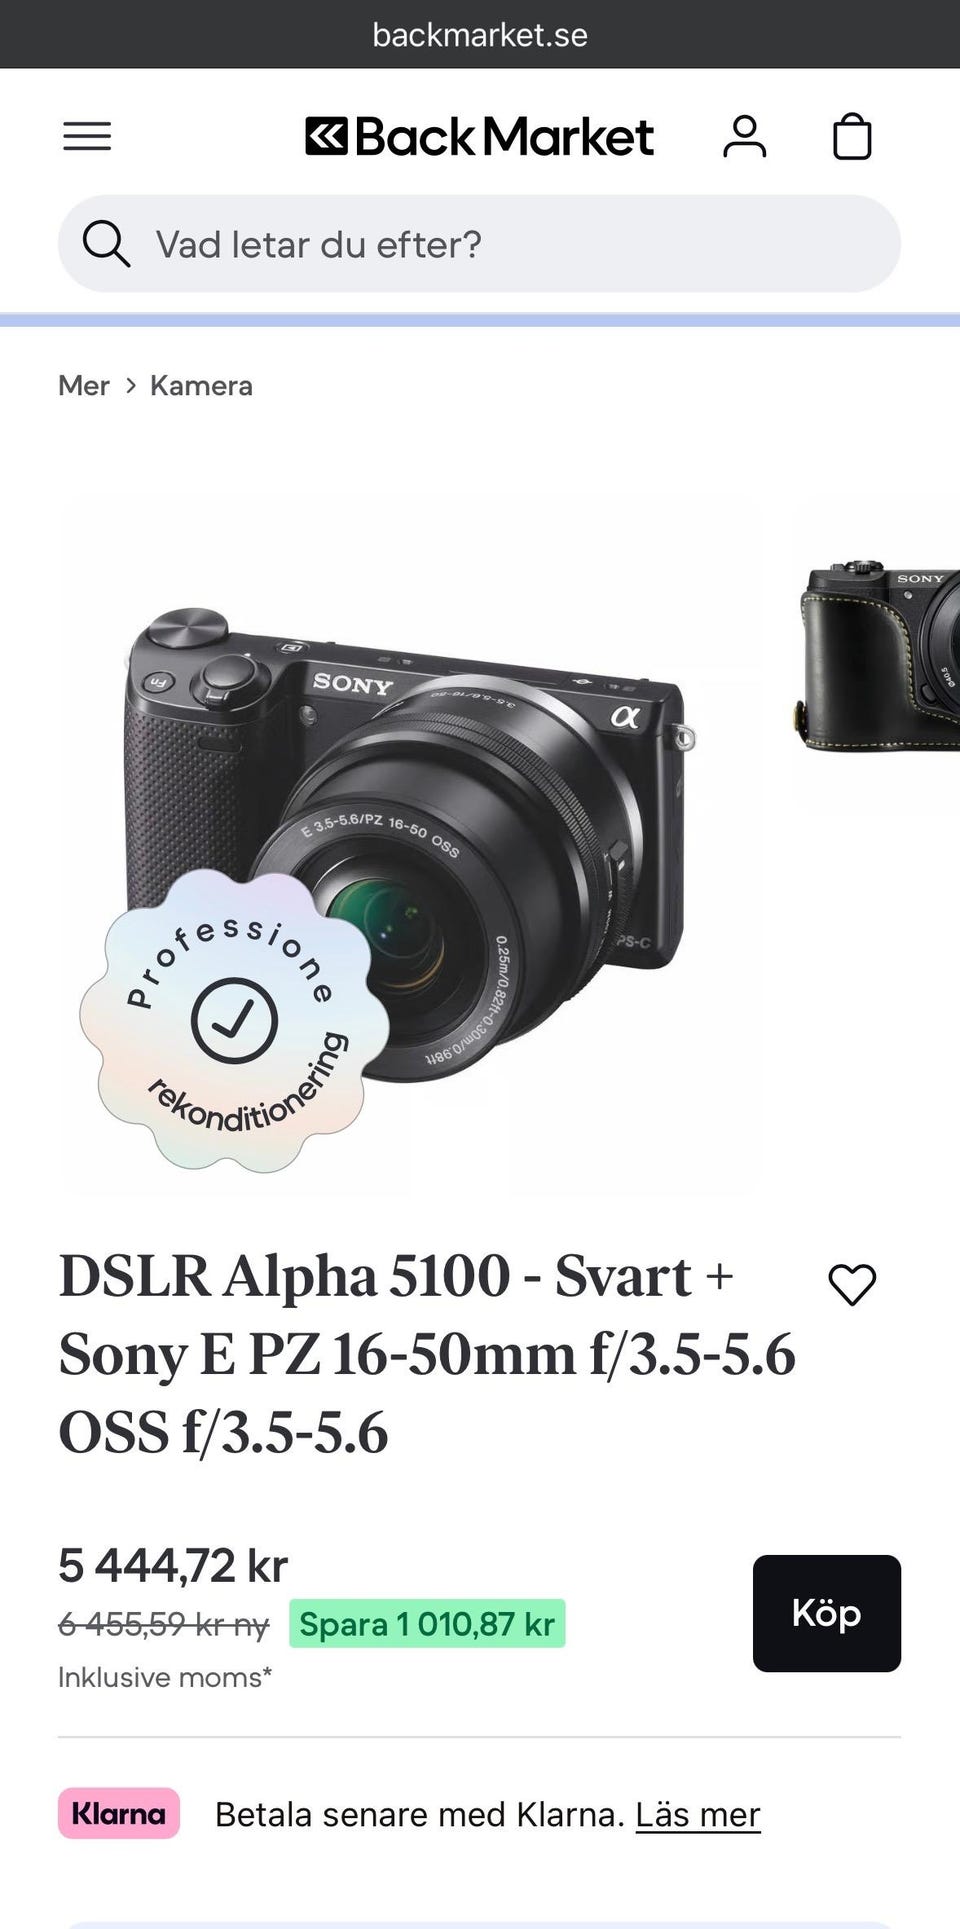Add camera to favorites with heart icon
Screen dimensions: 960x1929
click(852, 1284)
